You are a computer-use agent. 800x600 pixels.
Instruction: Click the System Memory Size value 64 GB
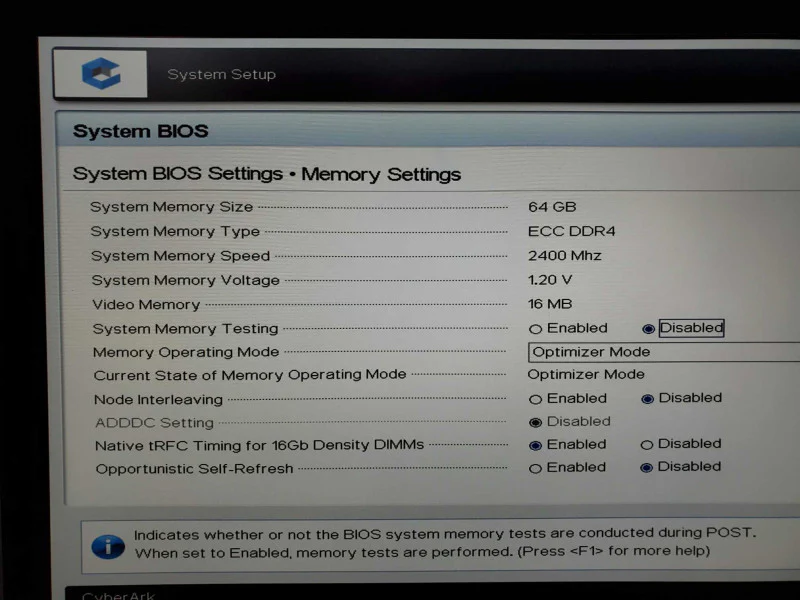coord(552,207)
